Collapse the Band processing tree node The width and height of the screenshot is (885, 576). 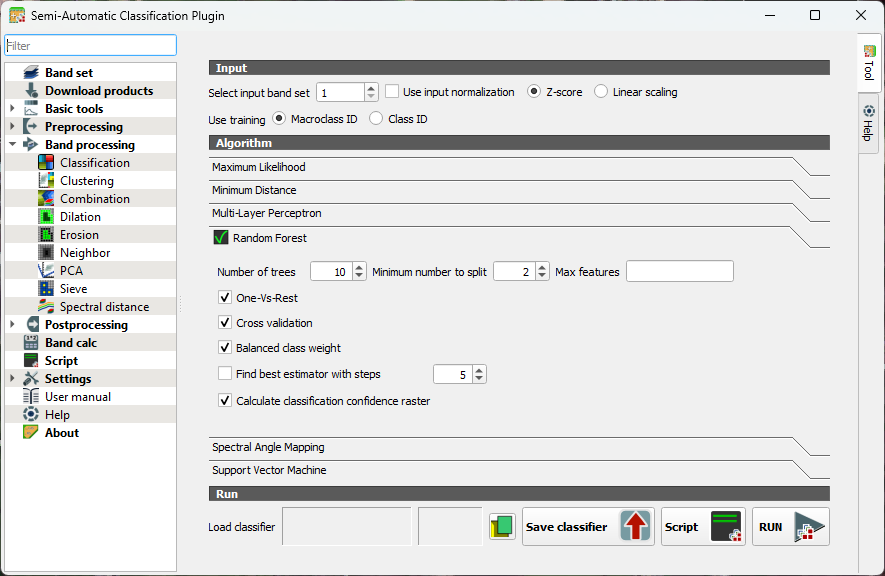click(12, 145)
